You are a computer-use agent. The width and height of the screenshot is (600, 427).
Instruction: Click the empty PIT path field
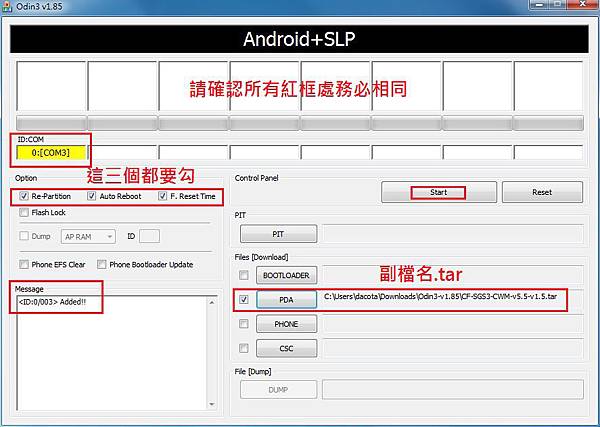click(x=453, y=234)
